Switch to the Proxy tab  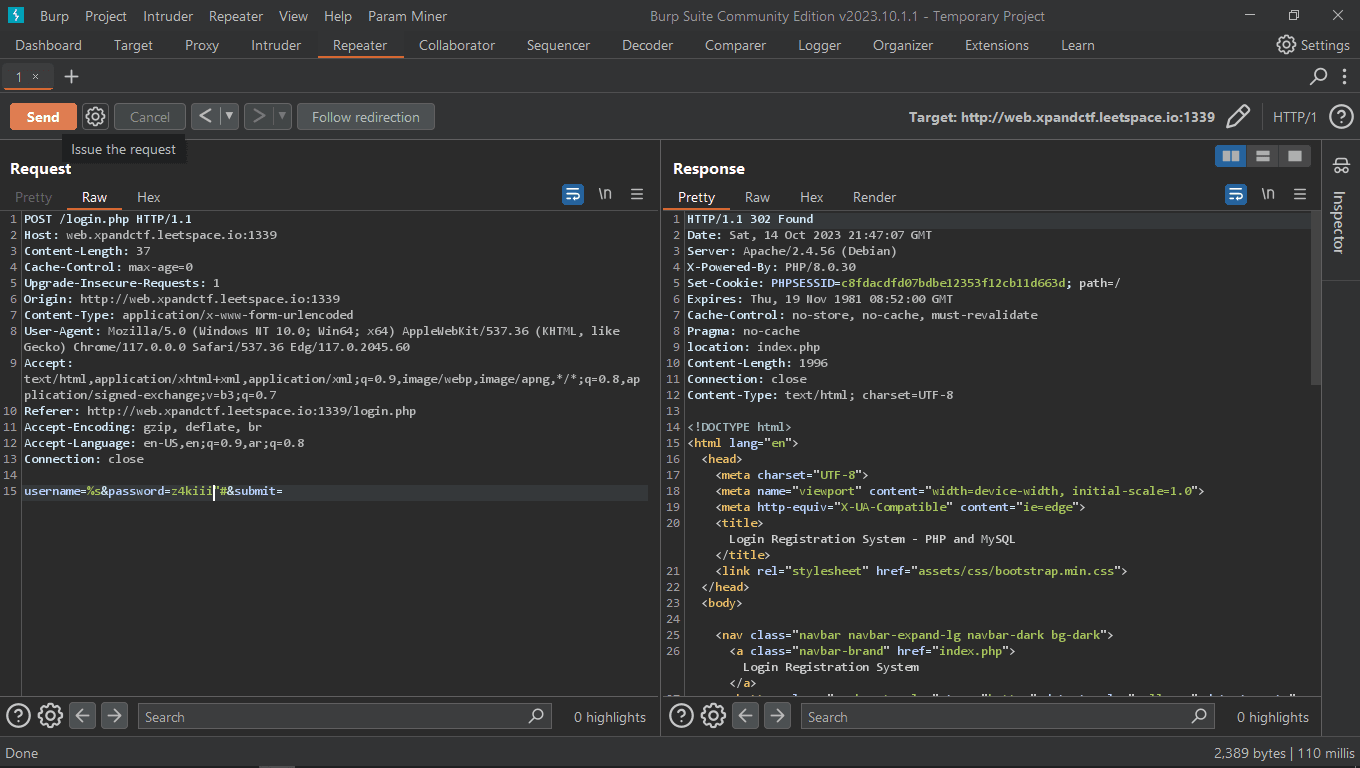(202, 45)
